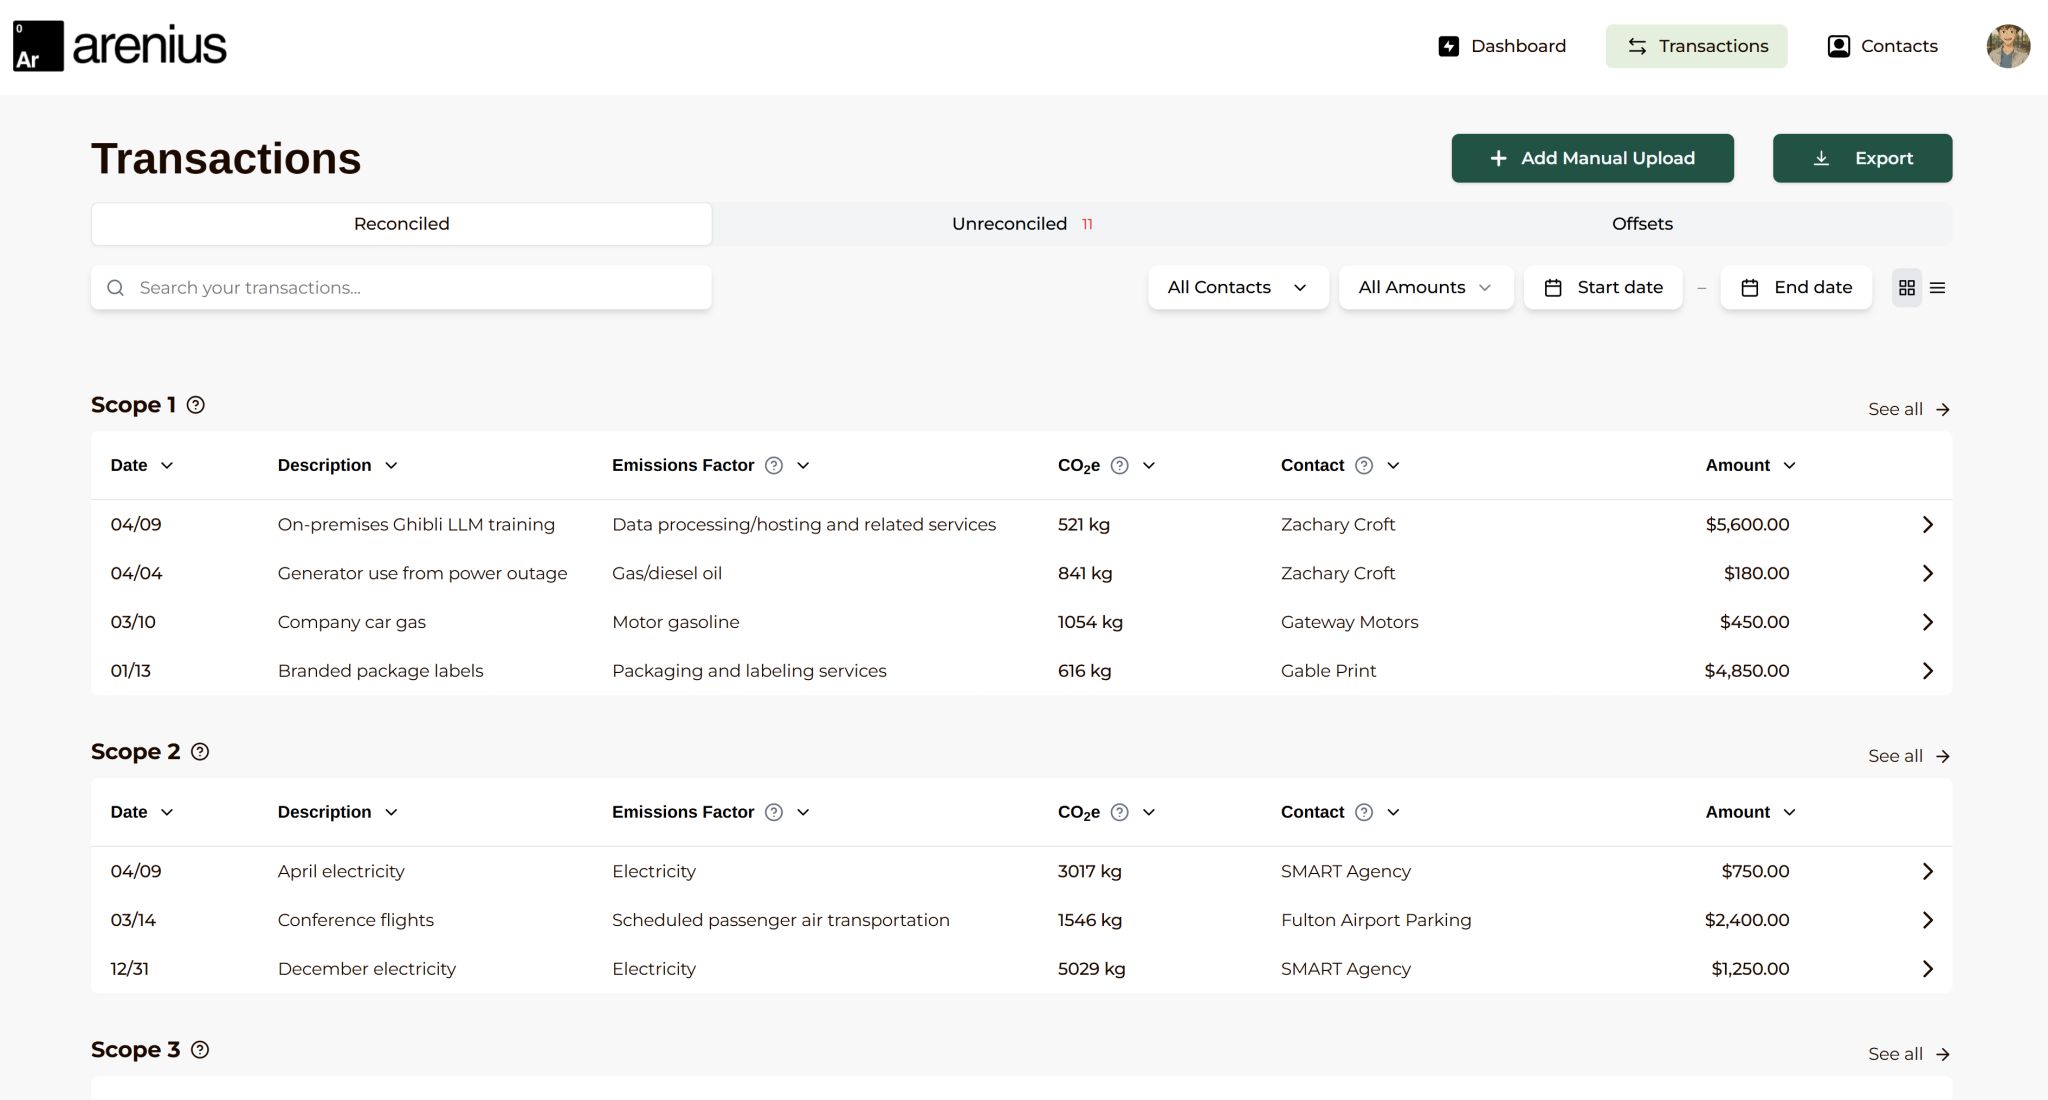Click the Add Manual Upload button
The image size is (2048, 1100).
(x=1593, y=158)
